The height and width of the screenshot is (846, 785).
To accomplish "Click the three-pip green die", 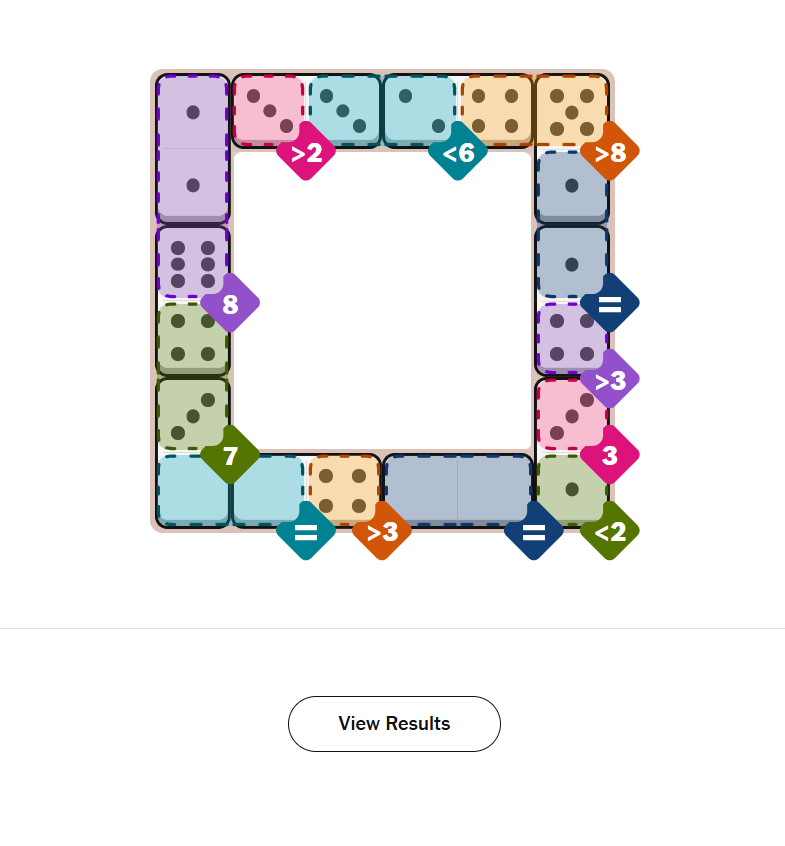I will click(193, 414).
